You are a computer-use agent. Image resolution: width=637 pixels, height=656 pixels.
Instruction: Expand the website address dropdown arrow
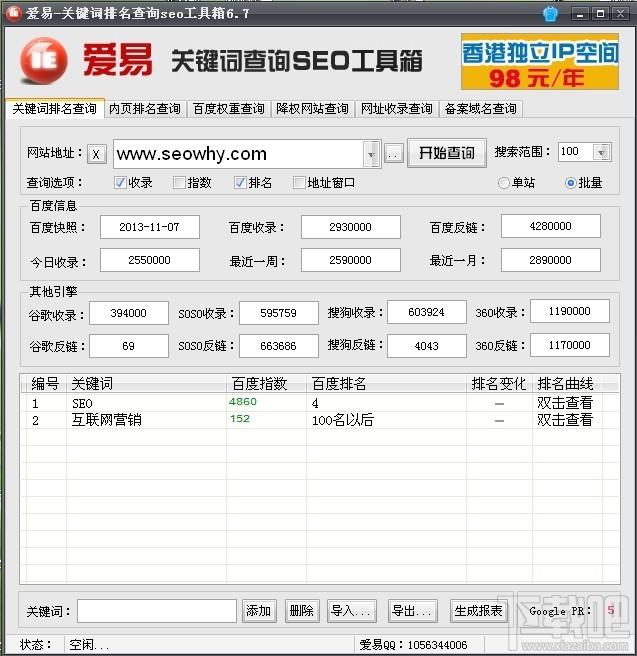371,154
